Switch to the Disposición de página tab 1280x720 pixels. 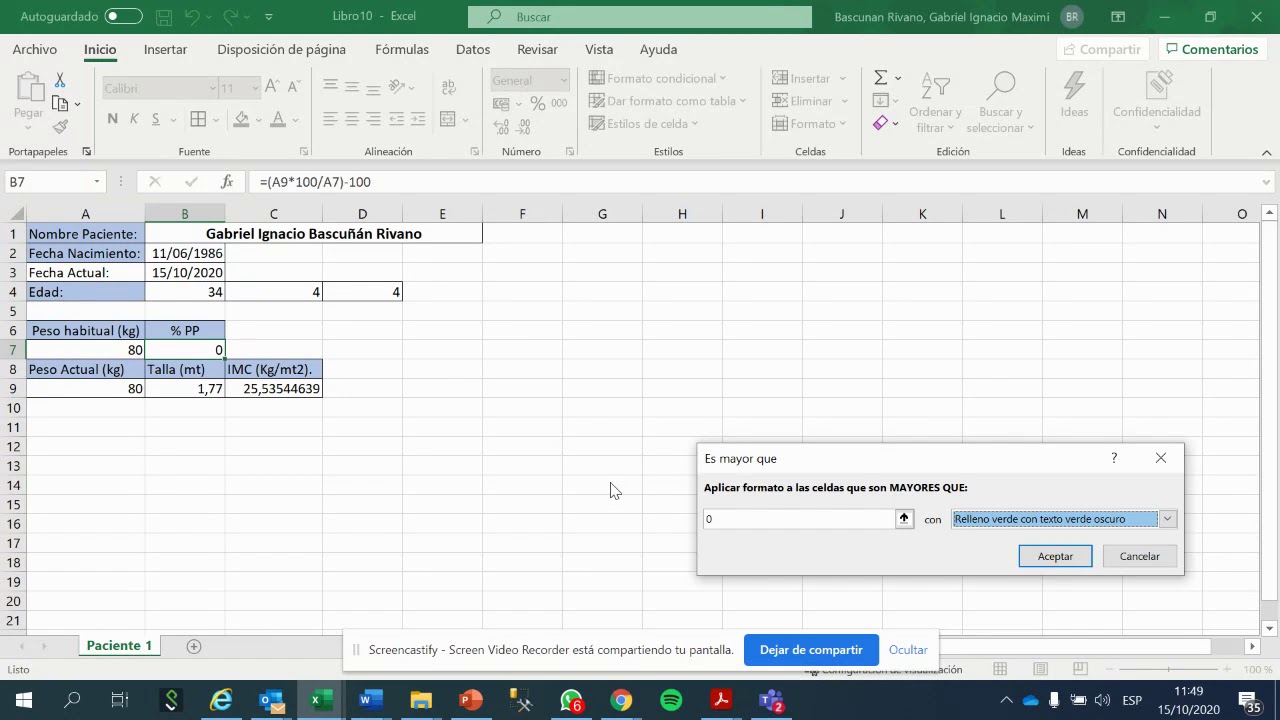[281, 49]
